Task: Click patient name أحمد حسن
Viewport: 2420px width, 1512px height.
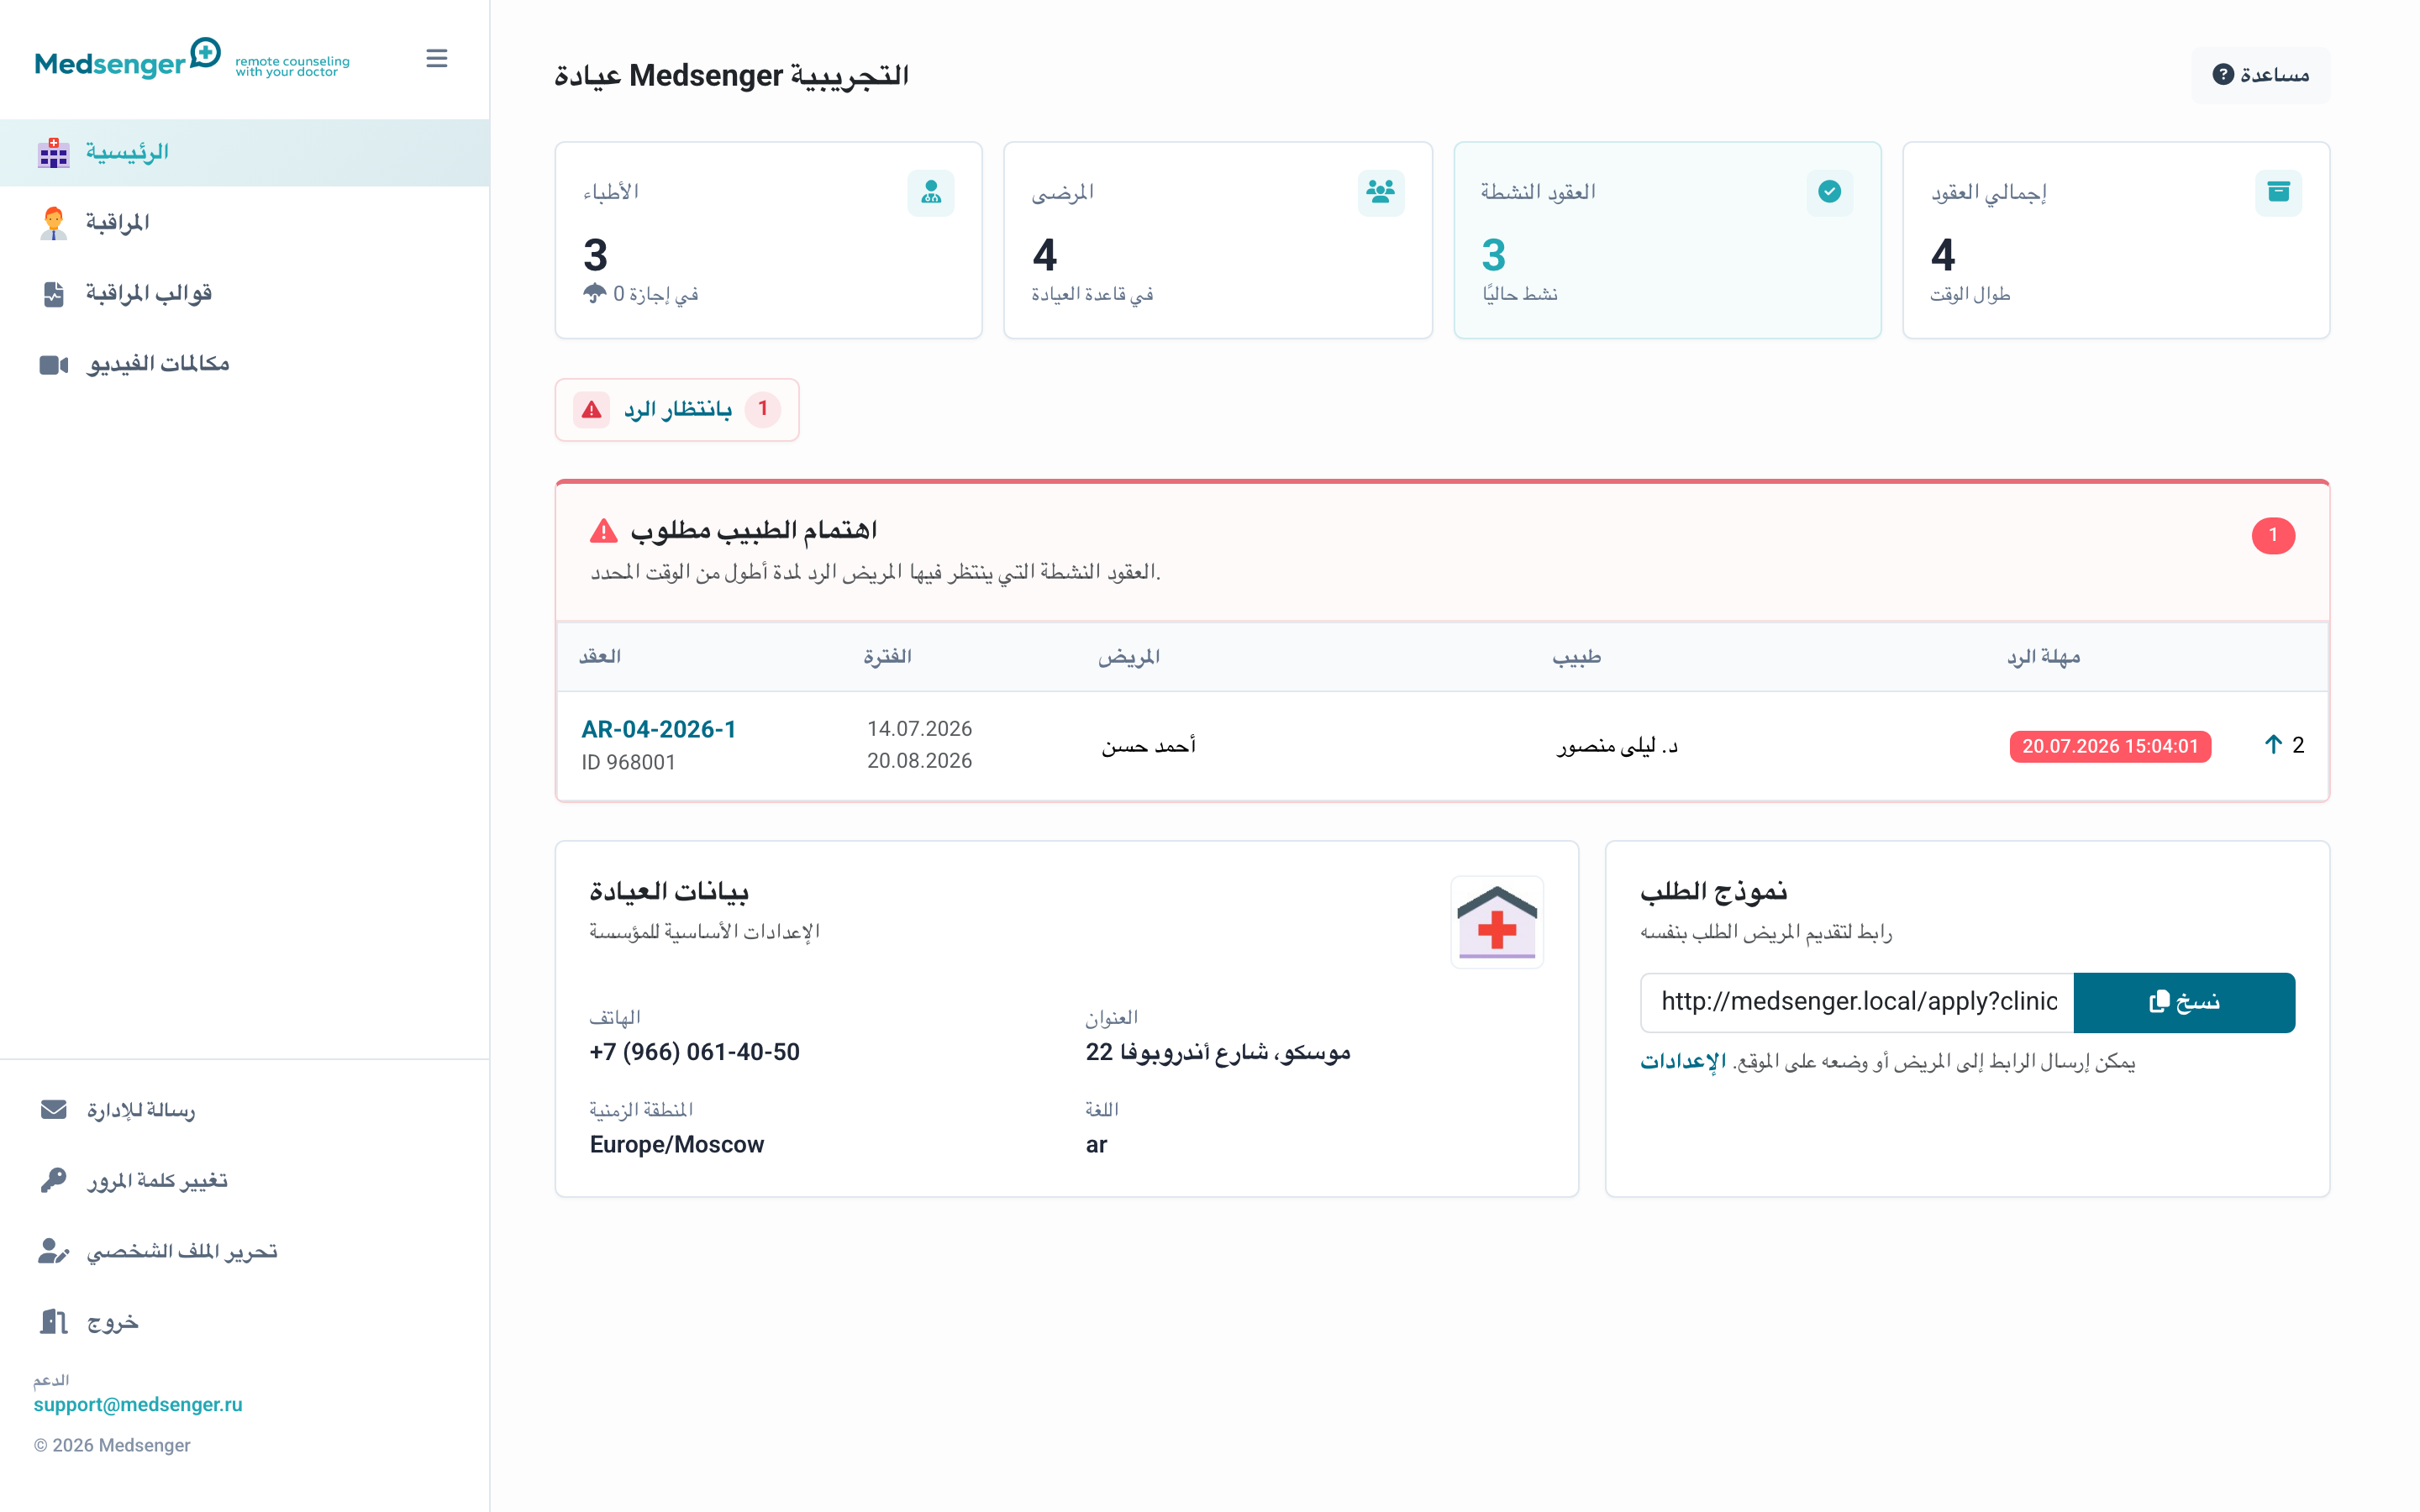Action: click(x=1148, y=746)
